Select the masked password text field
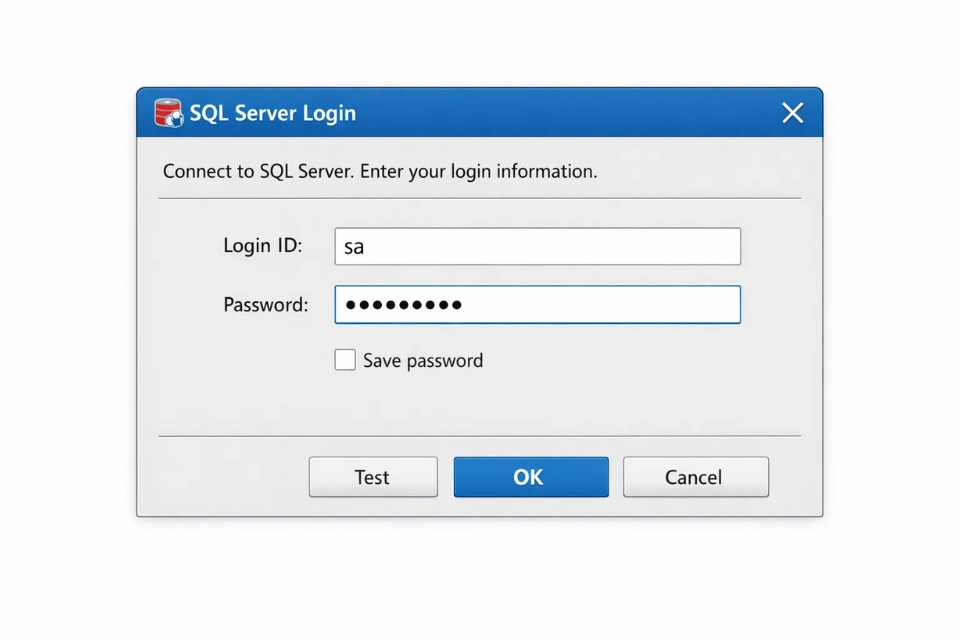 pyautogui.click(x=537, y=304)
